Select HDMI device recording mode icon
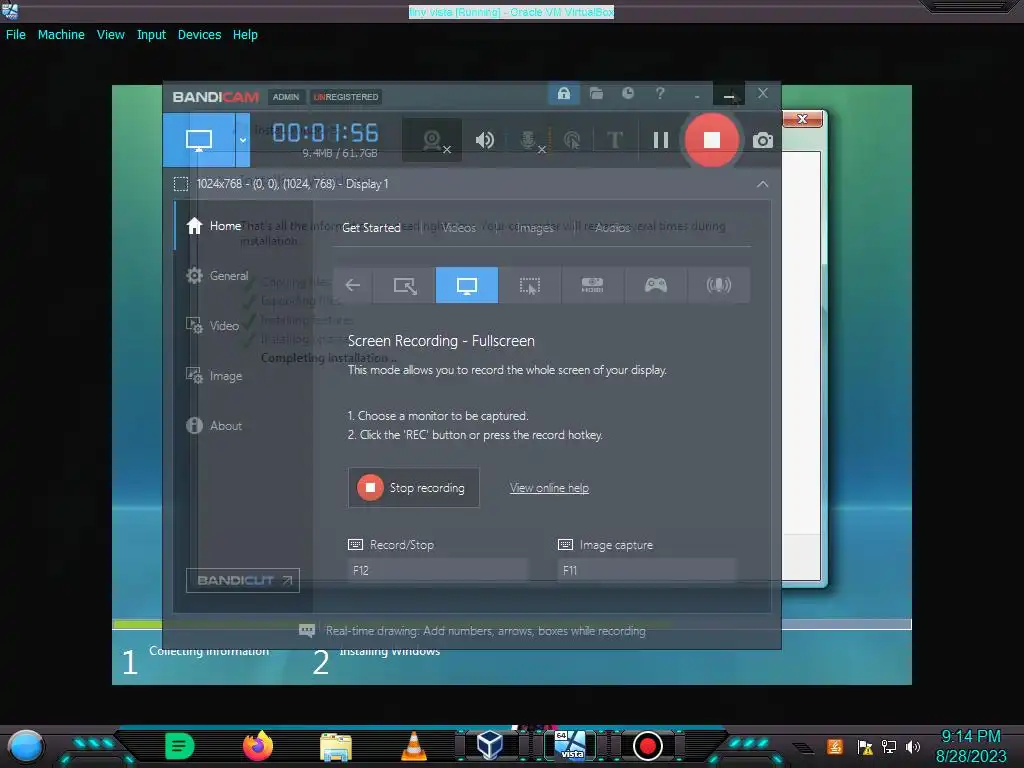This screenshot has width=1024, height=768. tap(592, 285)
